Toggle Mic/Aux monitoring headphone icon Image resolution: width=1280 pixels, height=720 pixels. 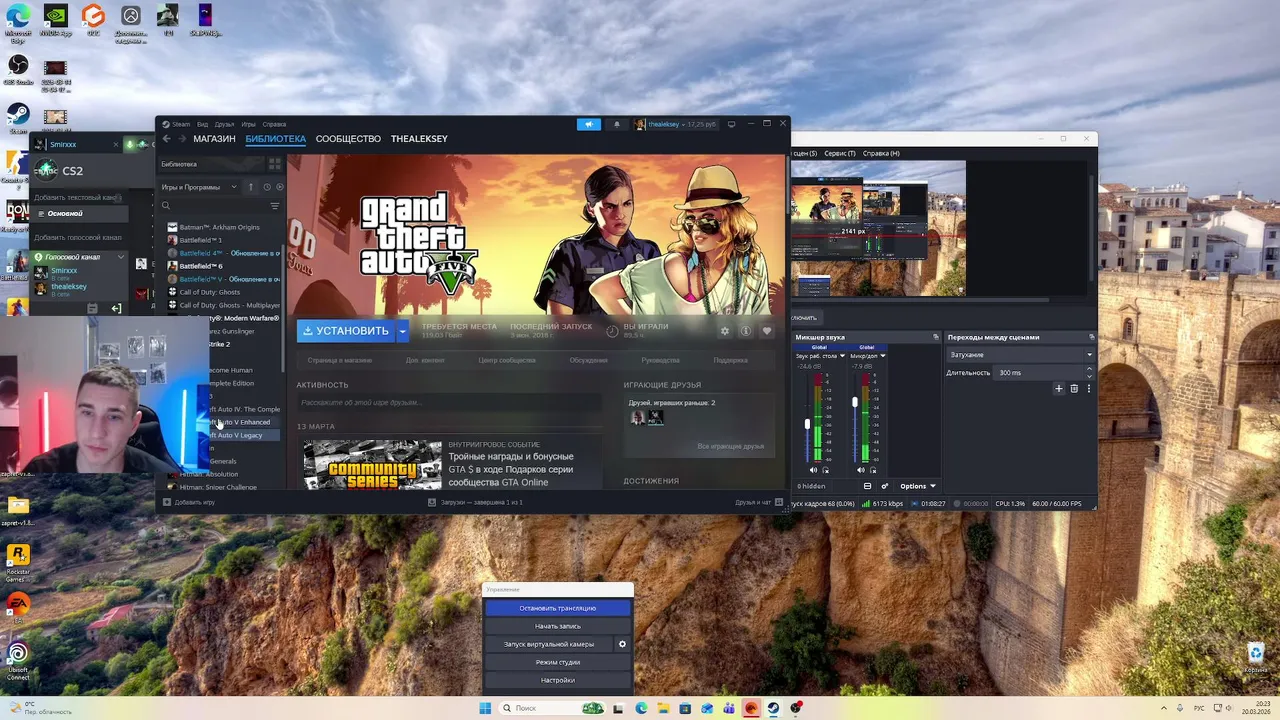pos(873,470)
